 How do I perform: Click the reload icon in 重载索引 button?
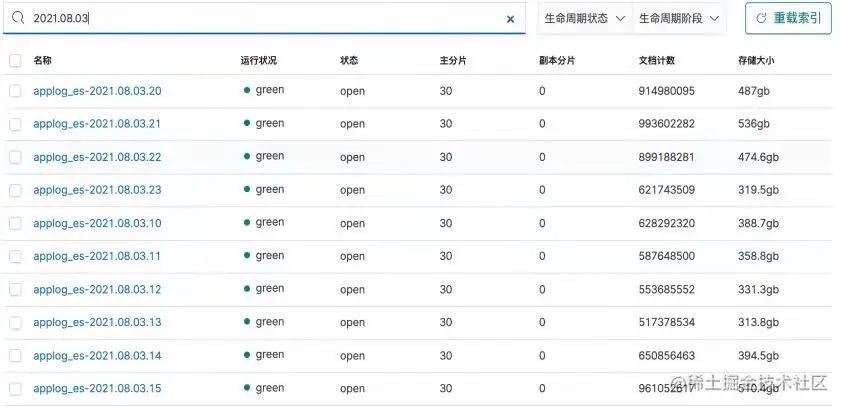pyautogui.click(x=762, y=18)
